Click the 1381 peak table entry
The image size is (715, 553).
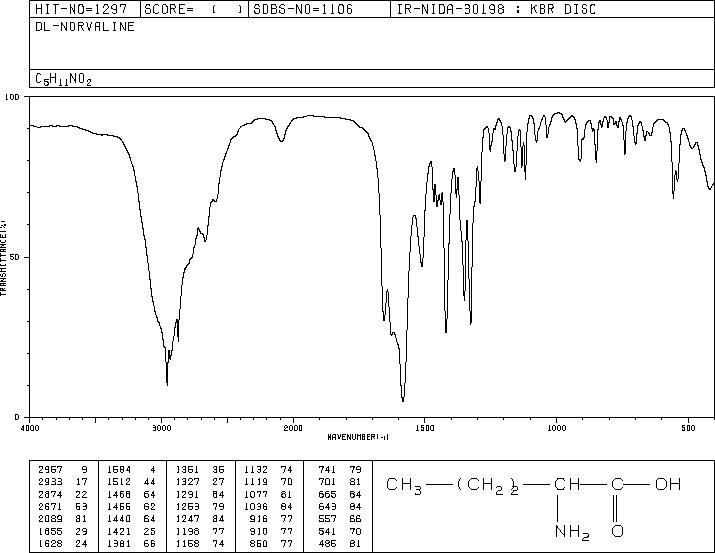(x=119, y=543)
